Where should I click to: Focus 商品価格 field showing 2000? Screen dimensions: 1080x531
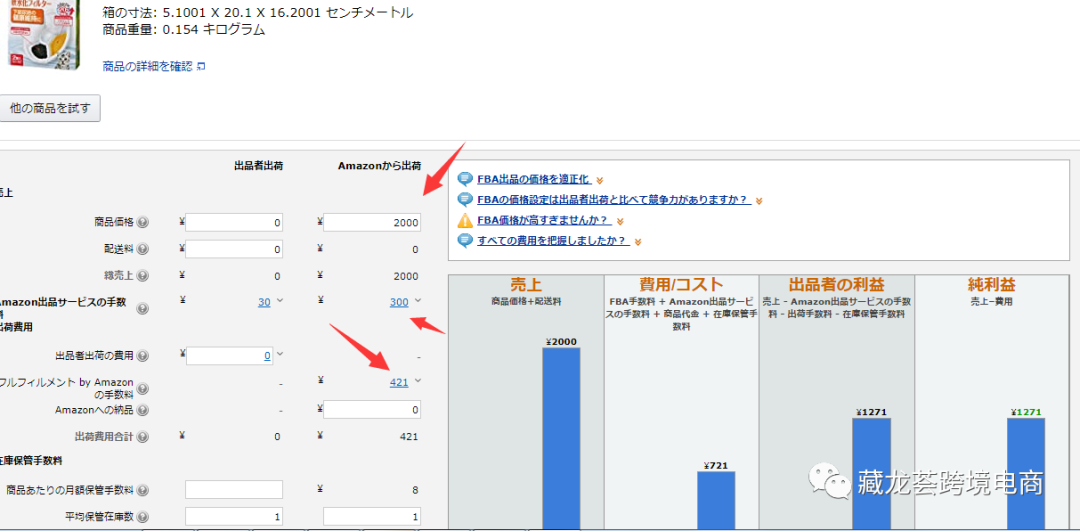pos(372,222)
